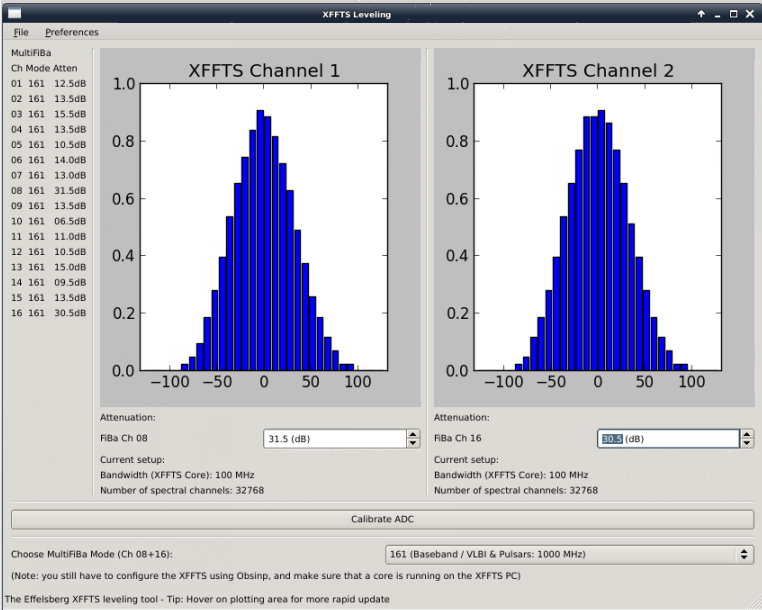The image size is (762, 610).
Task: Open the Preferences menu
Action: tap(71, 32)
